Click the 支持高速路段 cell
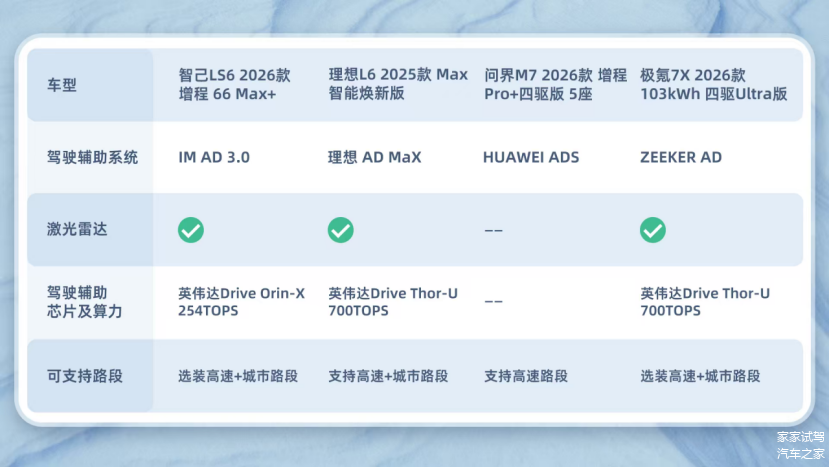 click(526, 376)
